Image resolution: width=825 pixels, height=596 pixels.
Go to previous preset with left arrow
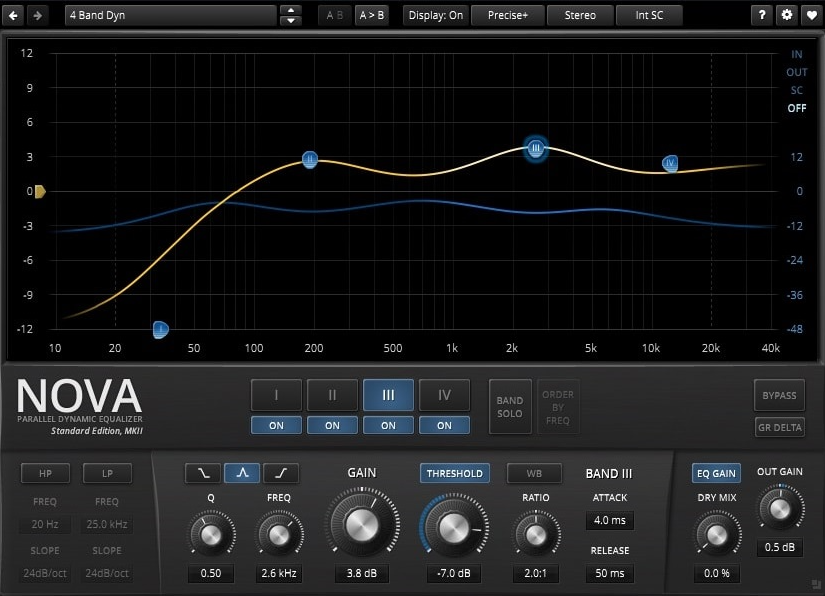[12, 15]
